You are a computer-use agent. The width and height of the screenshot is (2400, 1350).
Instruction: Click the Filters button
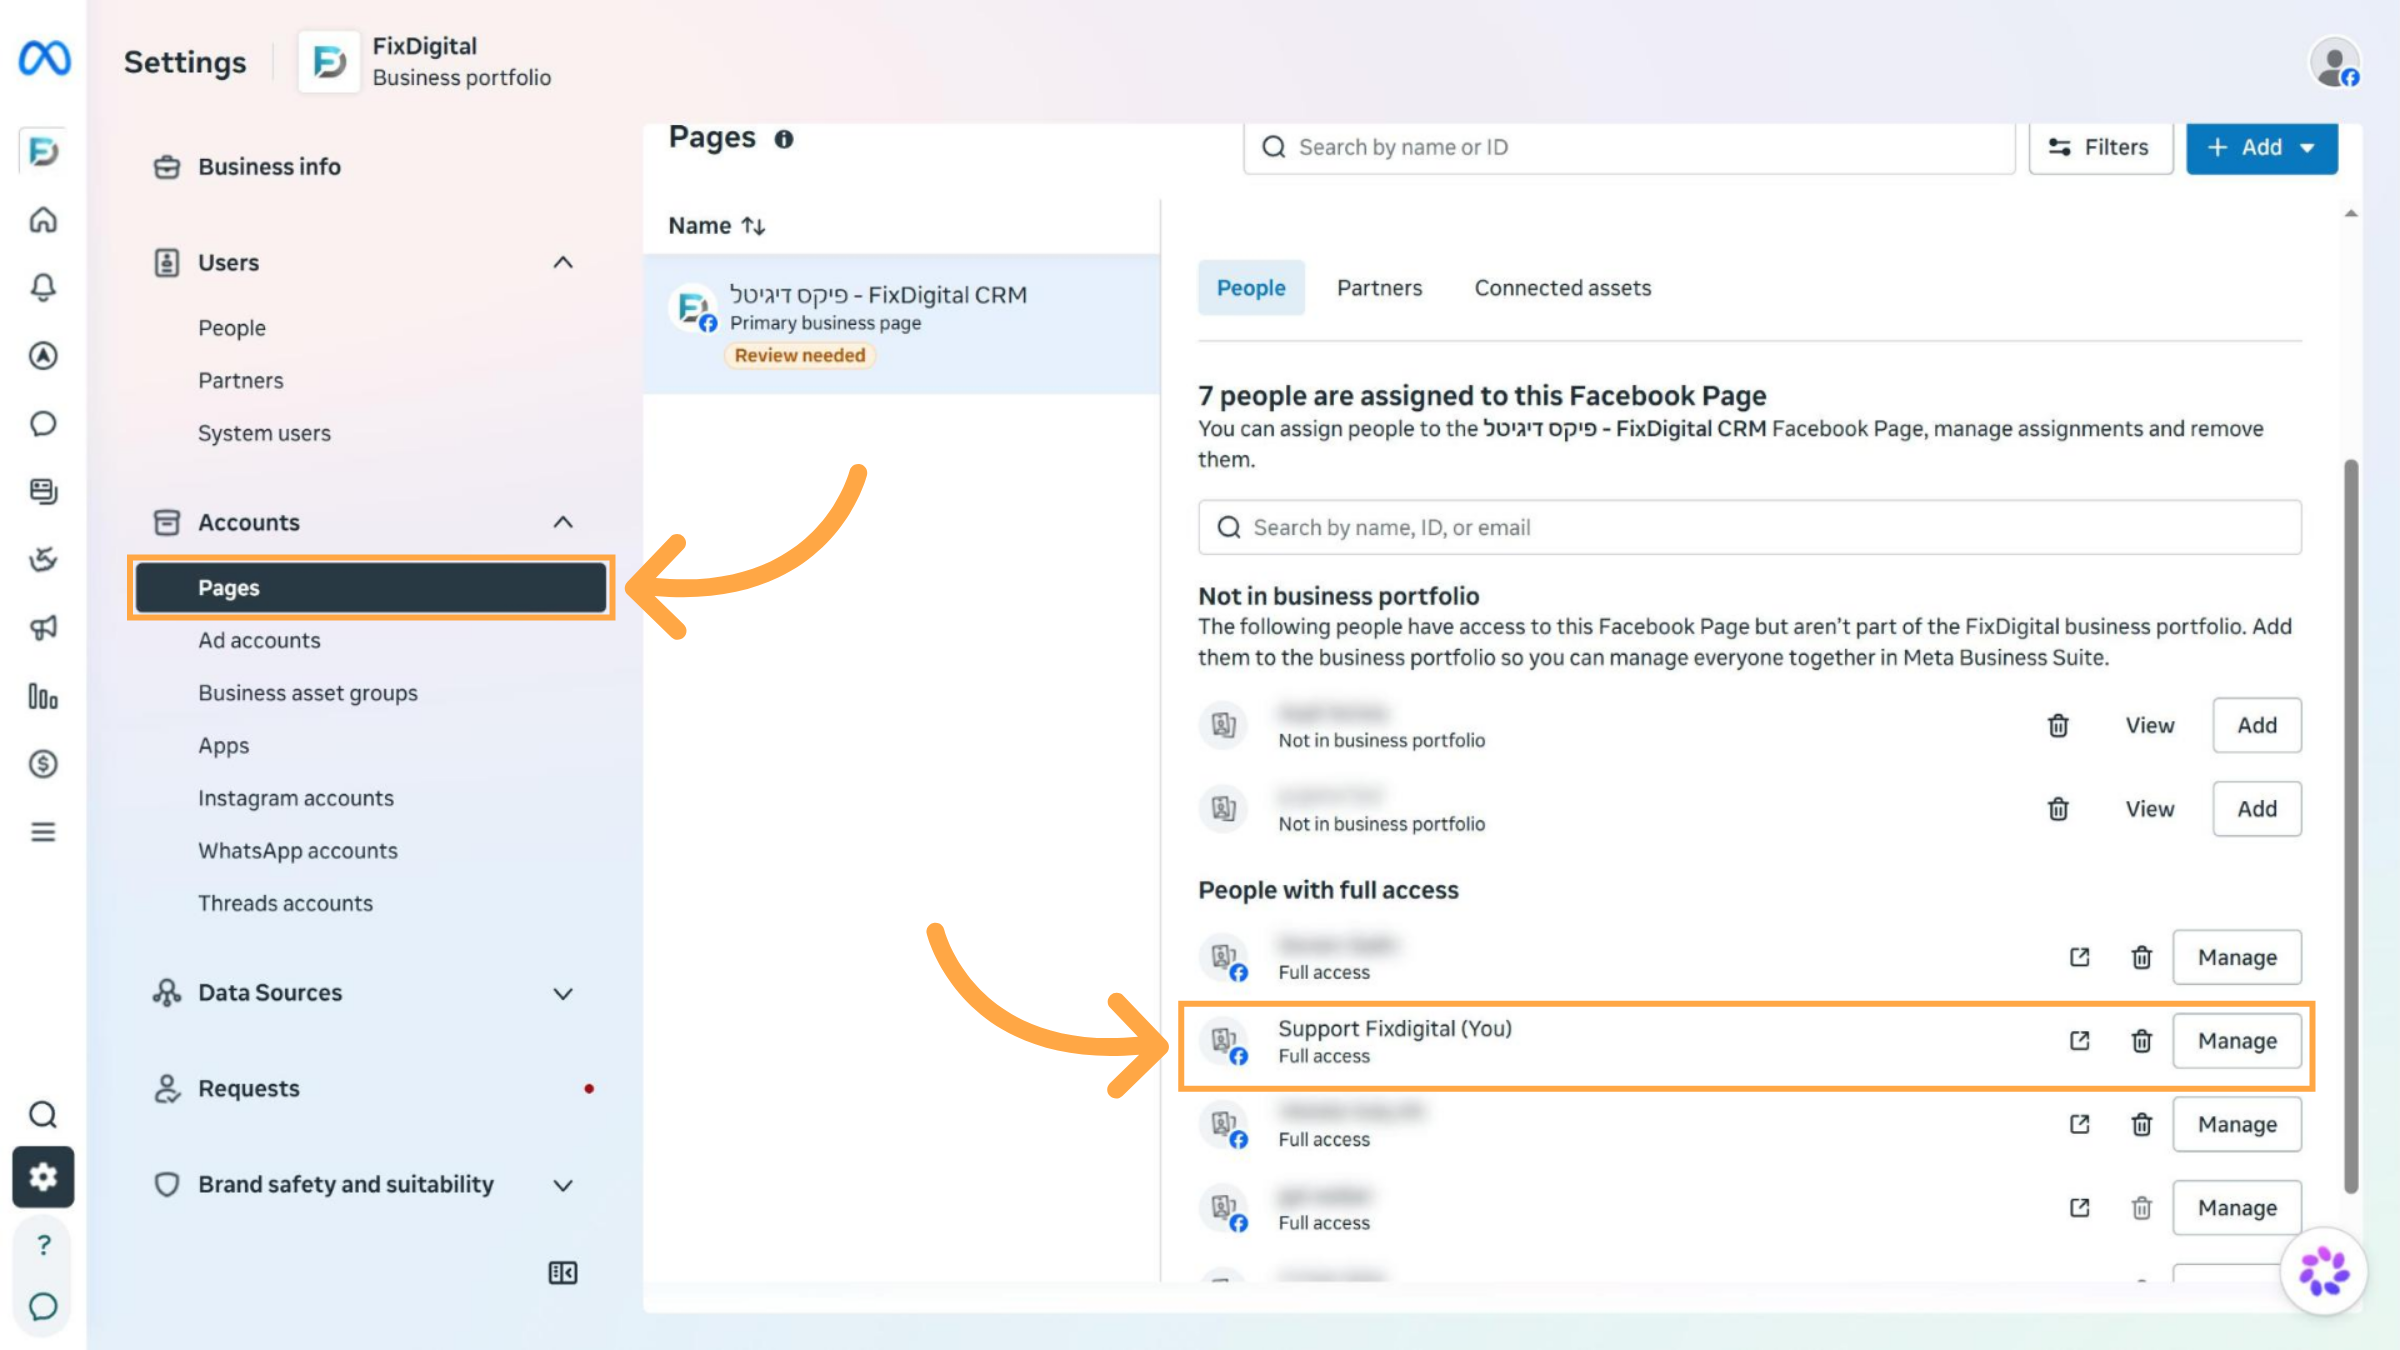(x=2100, y=148)
